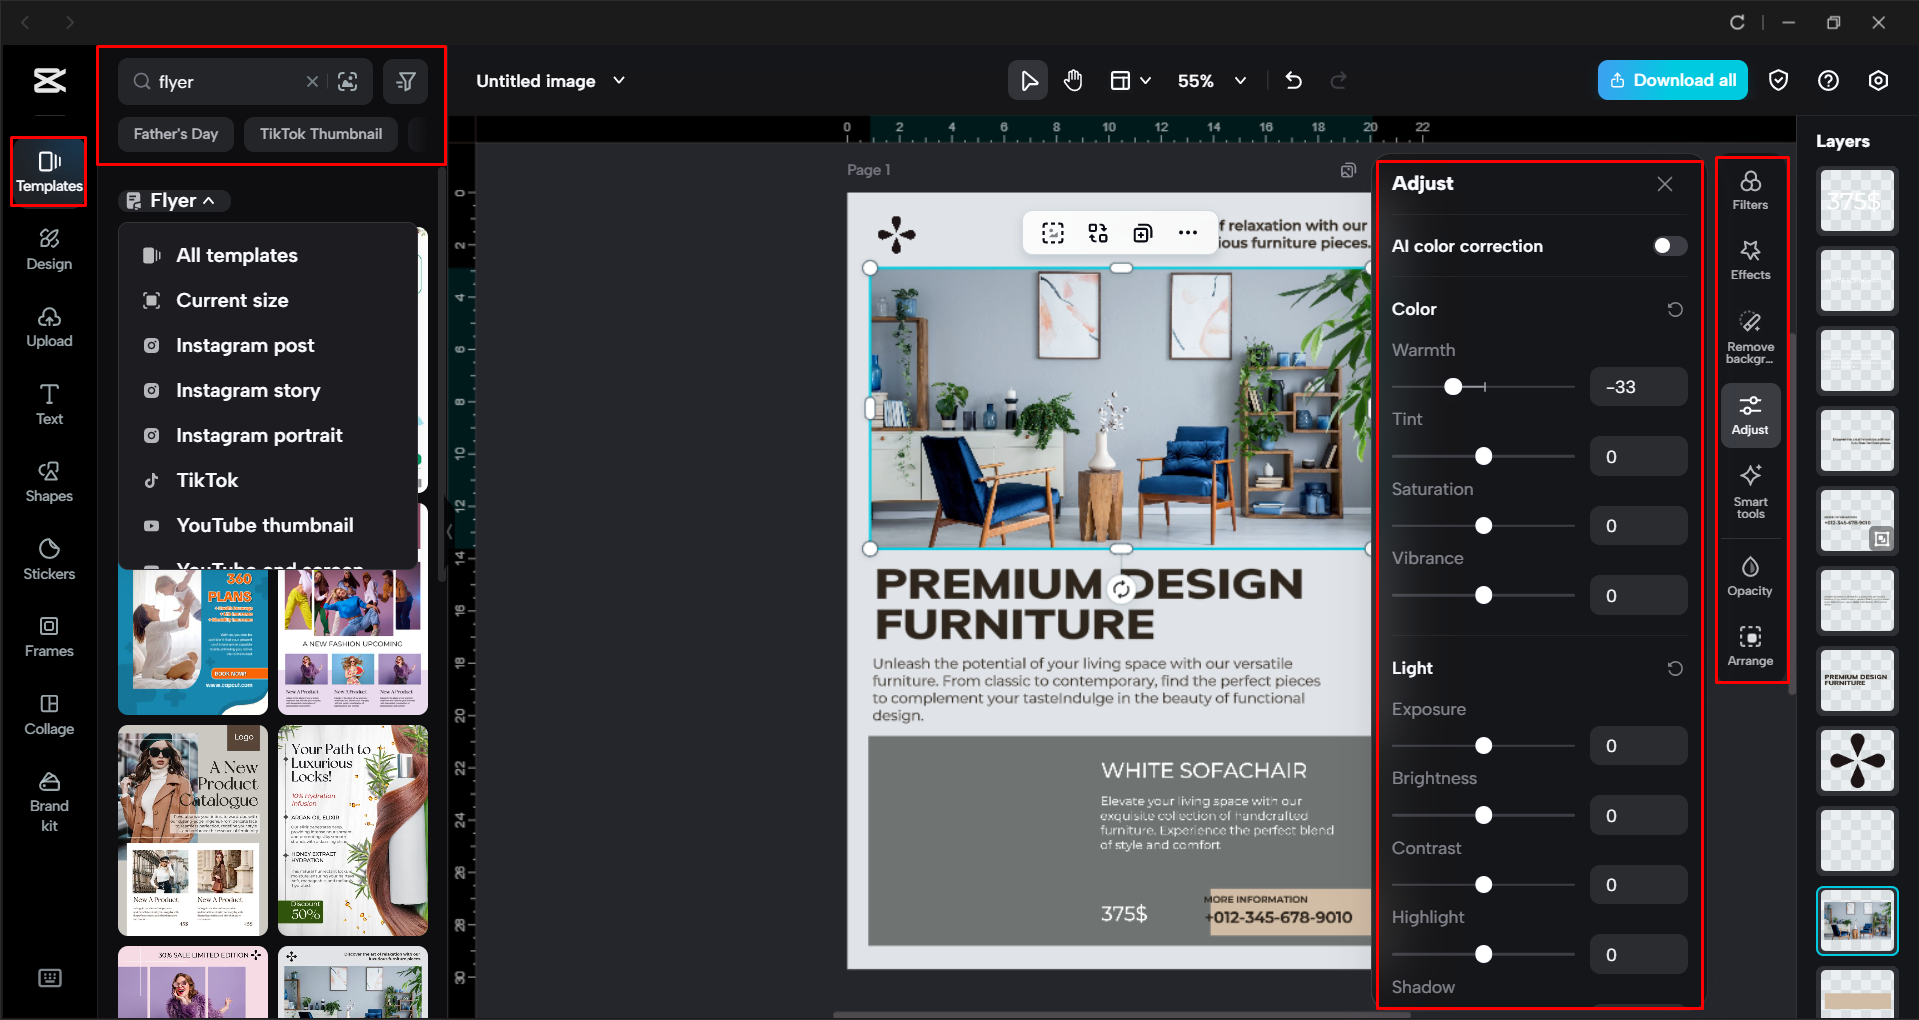Select the Effects tool
Screen dimensions: 1919x1020
tap(1749, 260)
